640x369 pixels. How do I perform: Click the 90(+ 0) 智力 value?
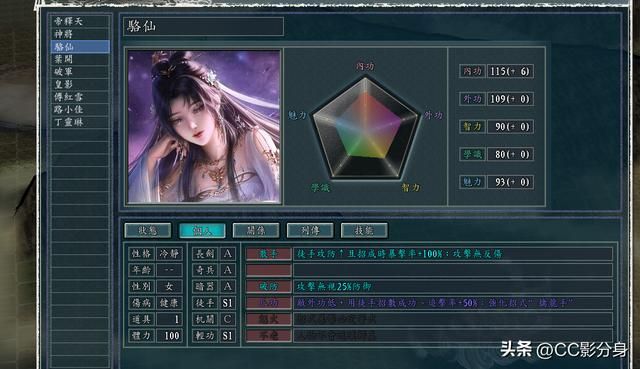pyautogui.click(x=510, y=127)
